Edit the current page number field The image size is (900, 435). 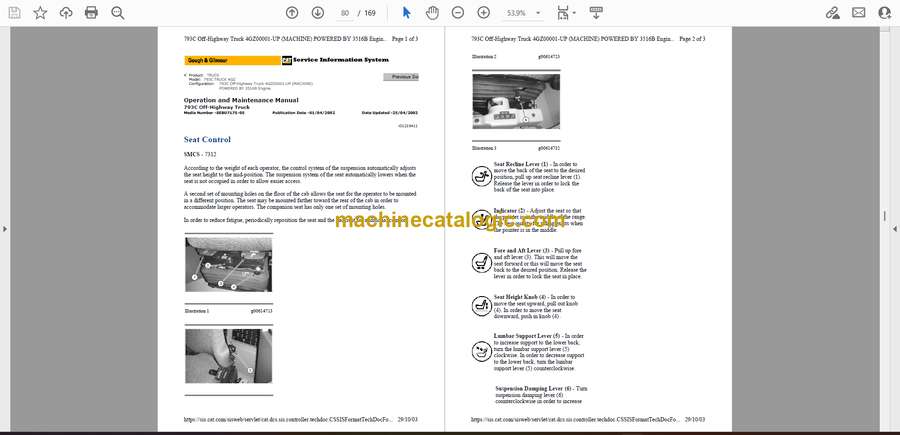(344, 13)
